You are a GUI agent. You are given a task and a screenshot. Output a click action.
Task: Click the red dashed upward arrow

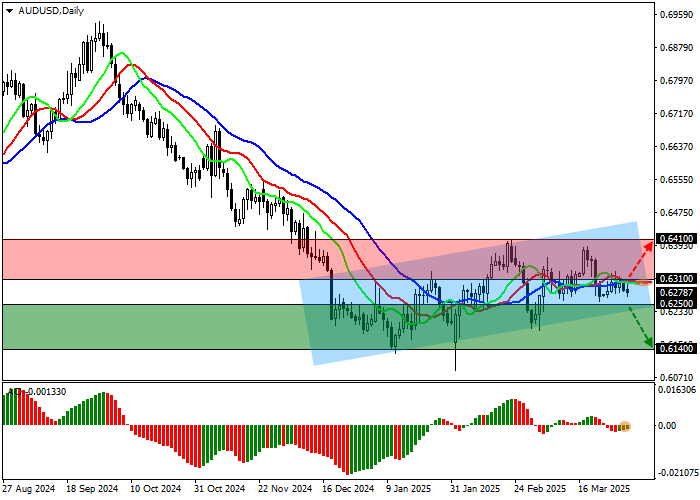[x=641, y=261]
